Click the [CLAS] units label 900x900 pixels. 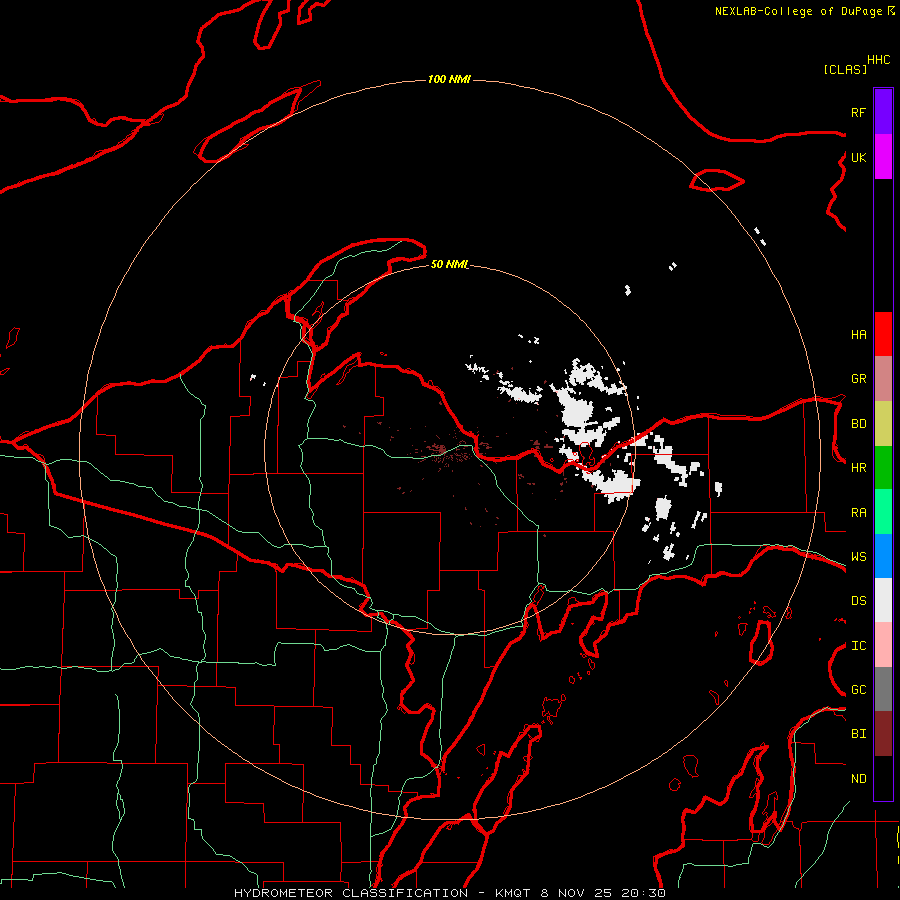pyautogui.click(x=845, y=69)
